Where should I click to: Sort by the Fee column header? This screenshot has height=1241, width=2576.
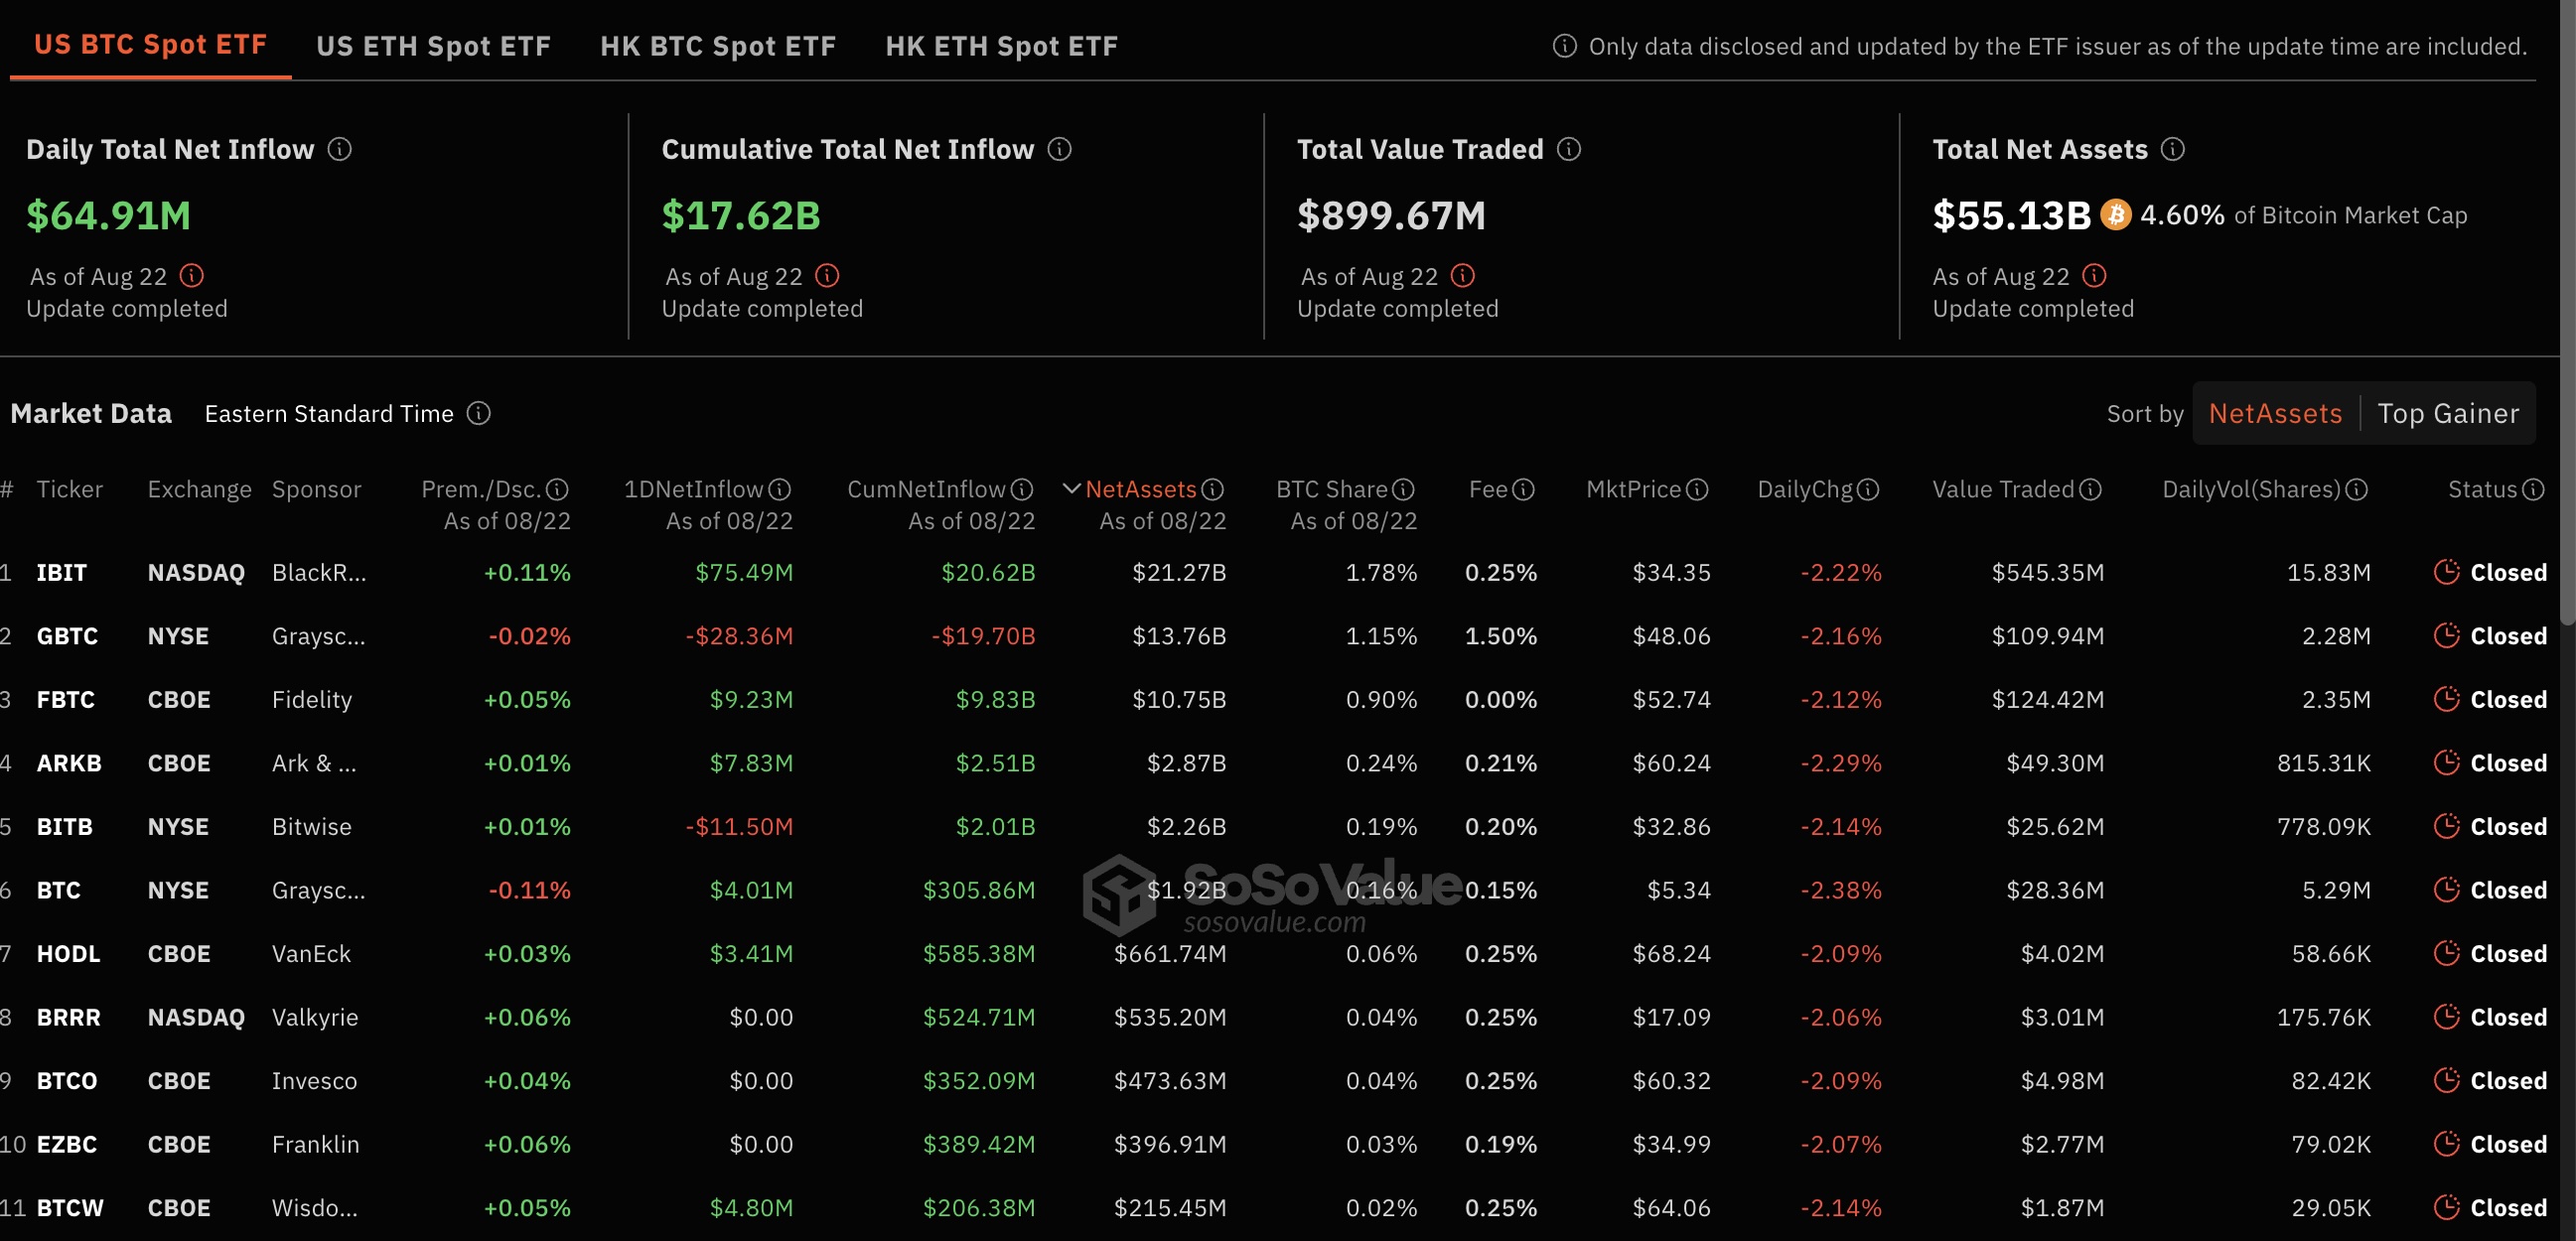1488,489
